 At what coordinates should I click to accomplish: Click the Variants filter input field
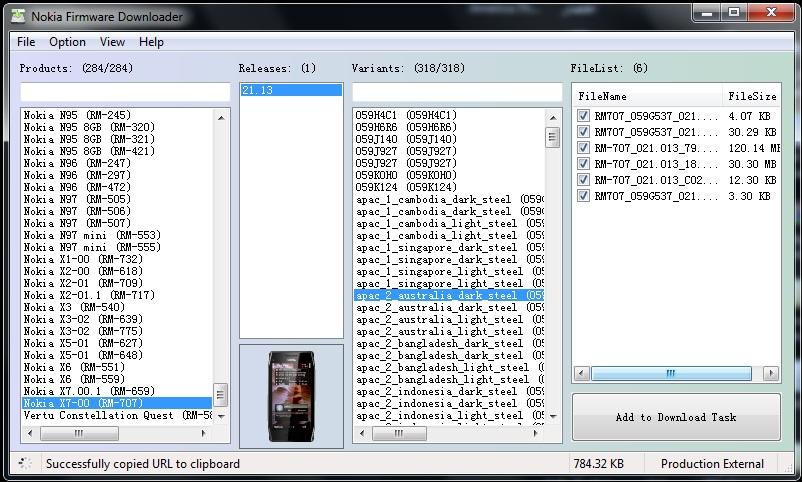(457, 92)
